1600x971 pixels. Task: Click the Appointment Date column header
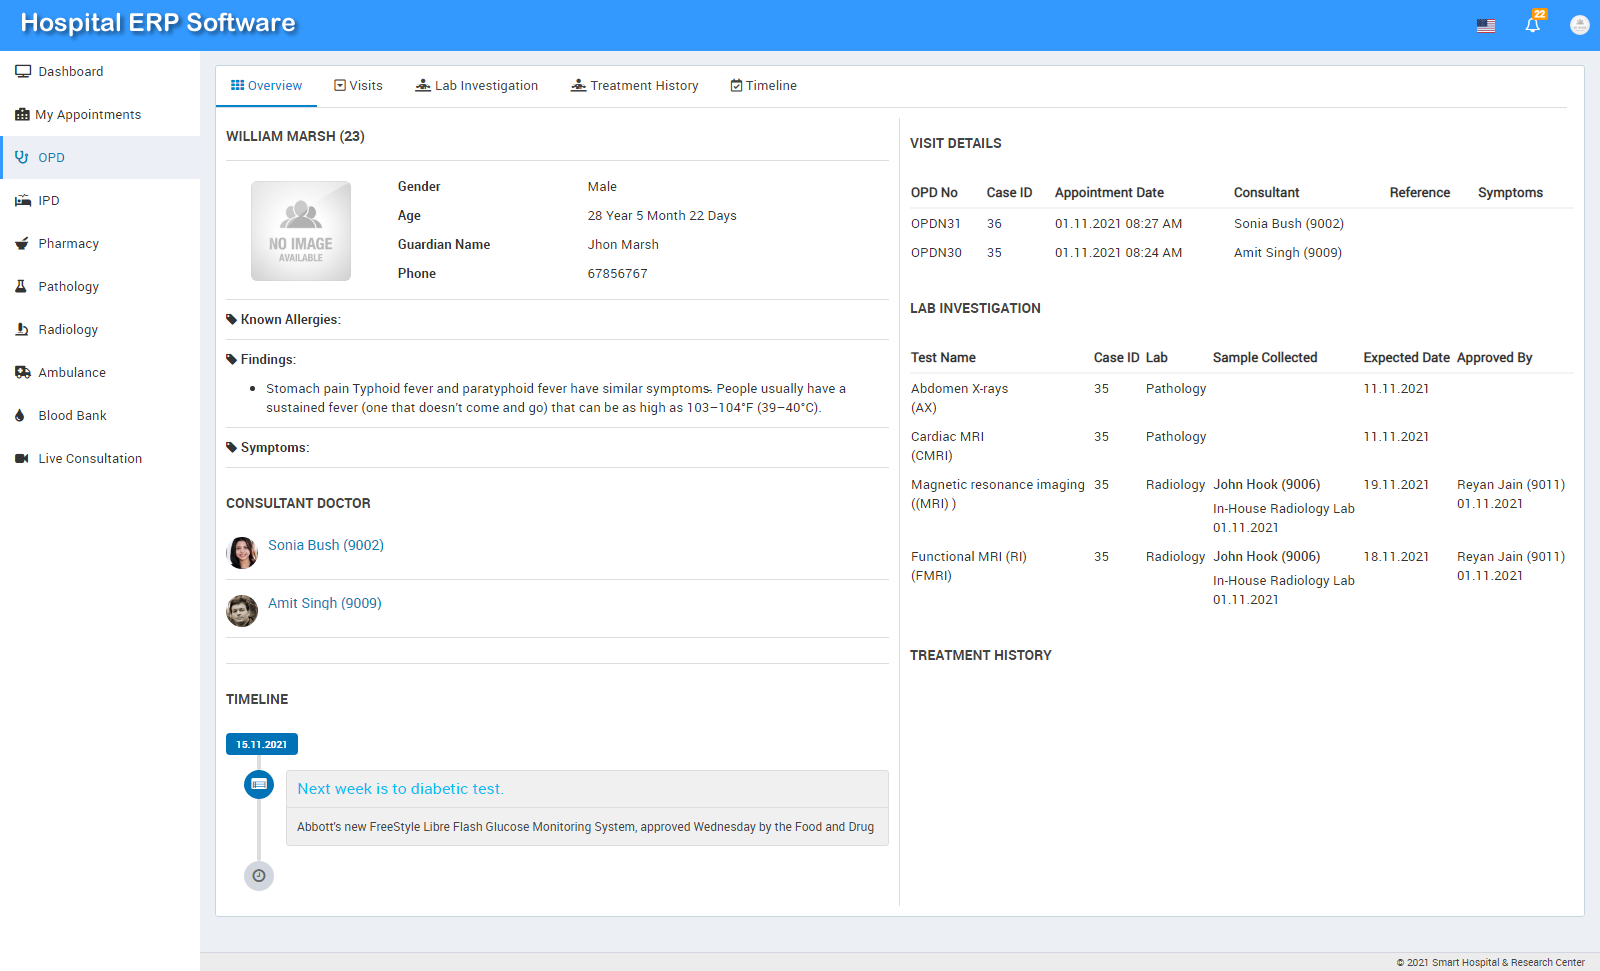click(x=1109, y=193)
